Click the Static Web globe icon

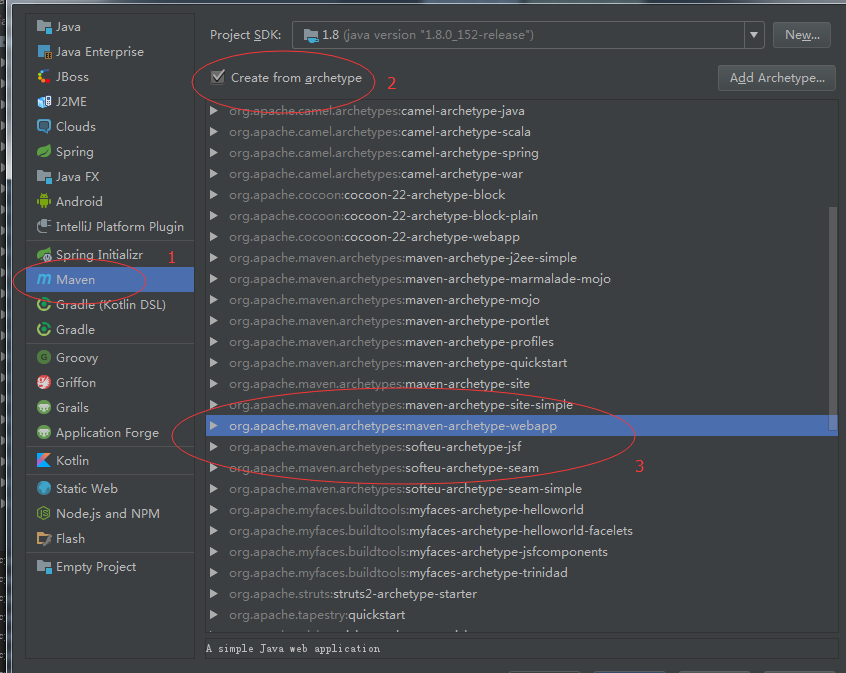point(44,489)
